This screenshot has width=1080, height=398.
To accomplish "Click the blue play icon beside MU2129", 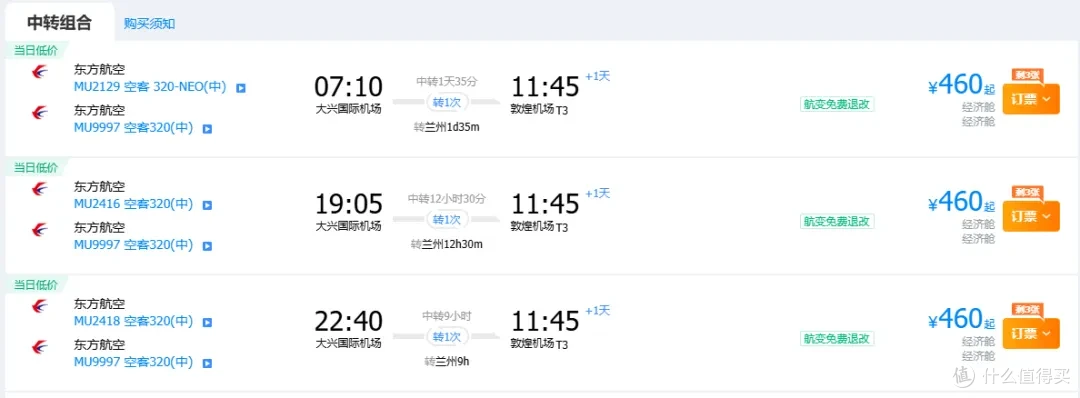I will (240, 88).
